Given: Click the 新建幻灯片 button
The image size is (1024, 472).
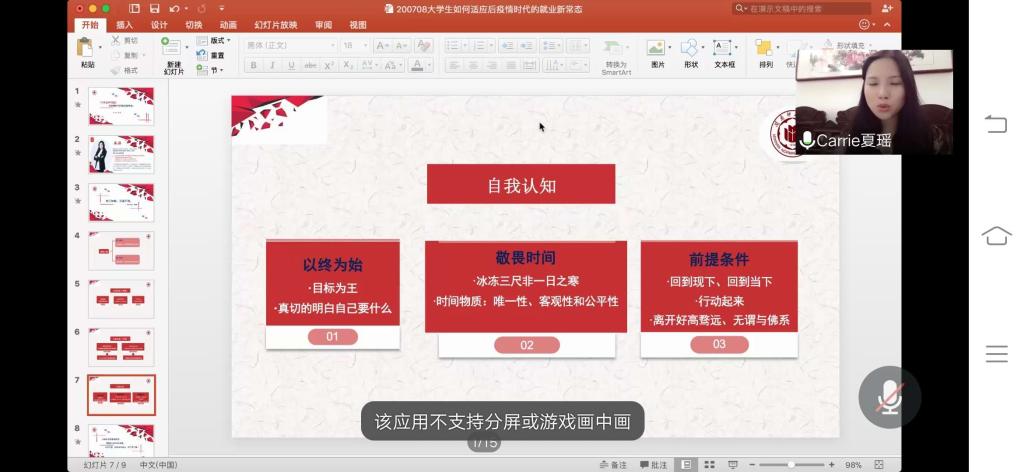Looking at the screenshot, I should point(172,55).
